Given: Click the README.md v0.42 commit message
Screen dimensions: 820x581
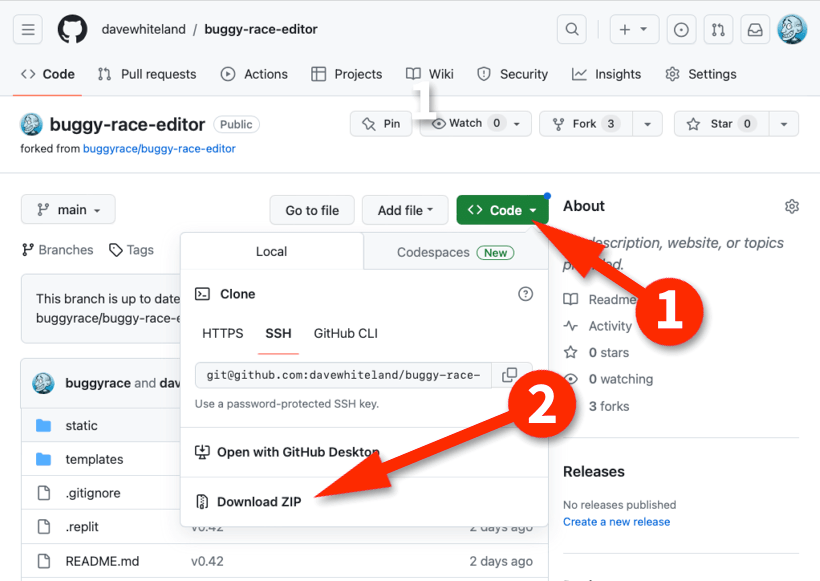Looking at the screenshot, I should (207, 561).
